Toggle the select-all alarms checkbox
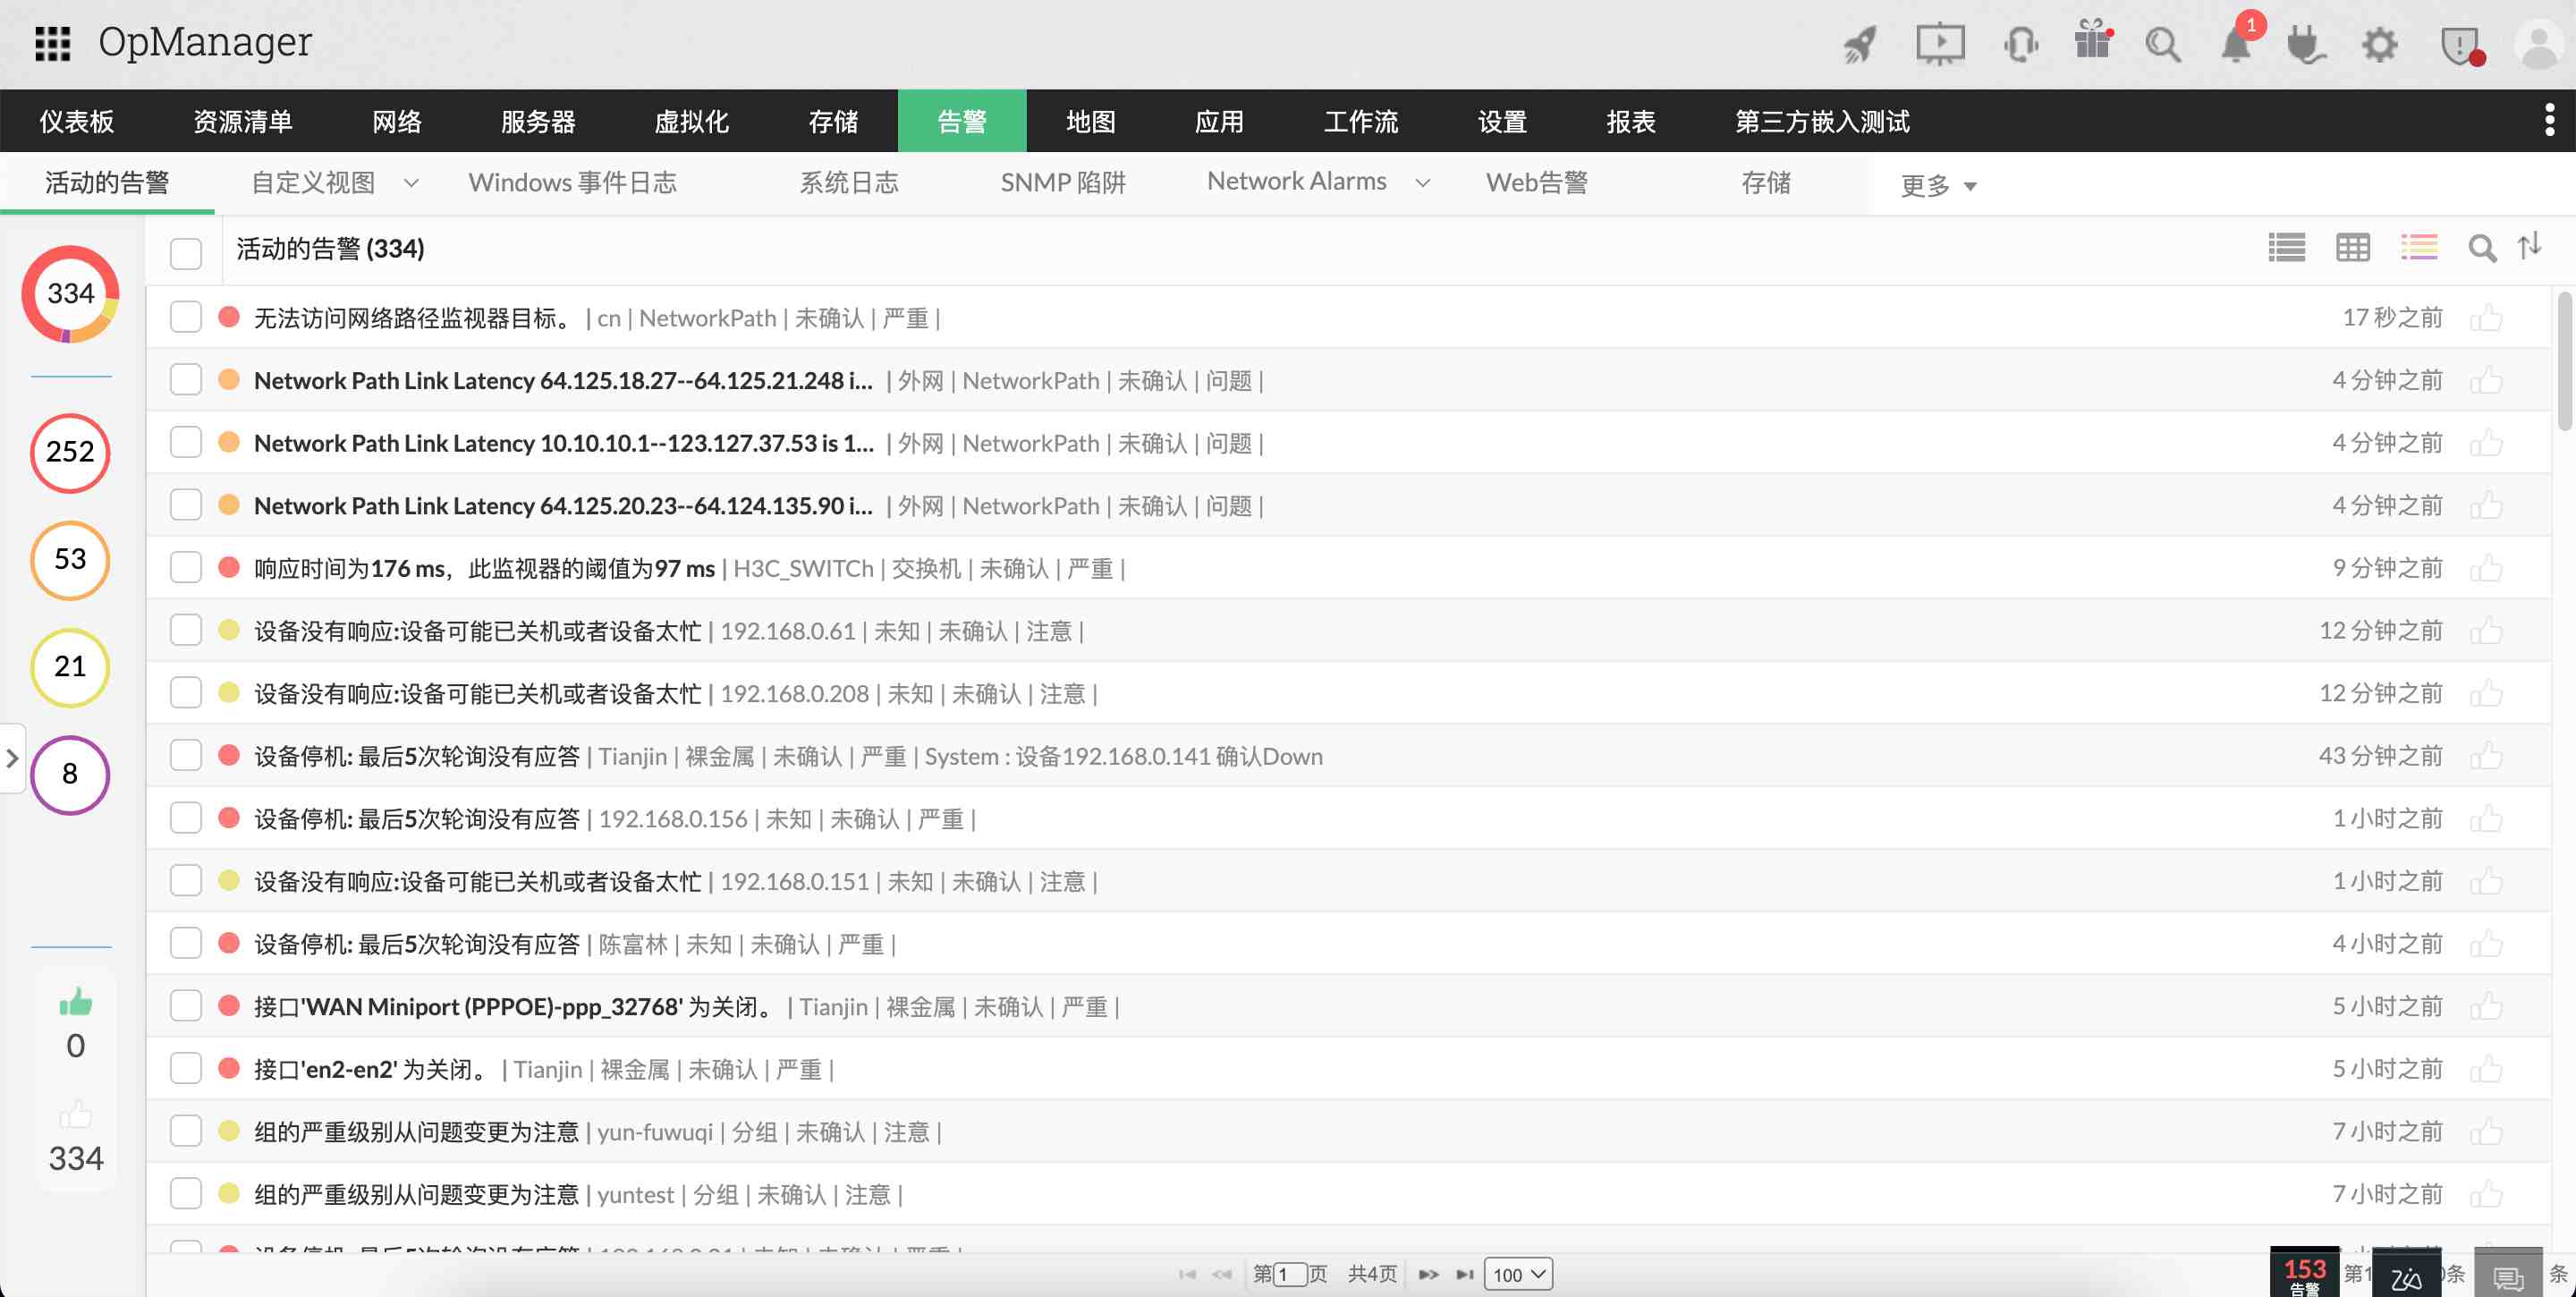Screen dimensions: 2576x1297 pyautogui.click(x=186, y=253)
